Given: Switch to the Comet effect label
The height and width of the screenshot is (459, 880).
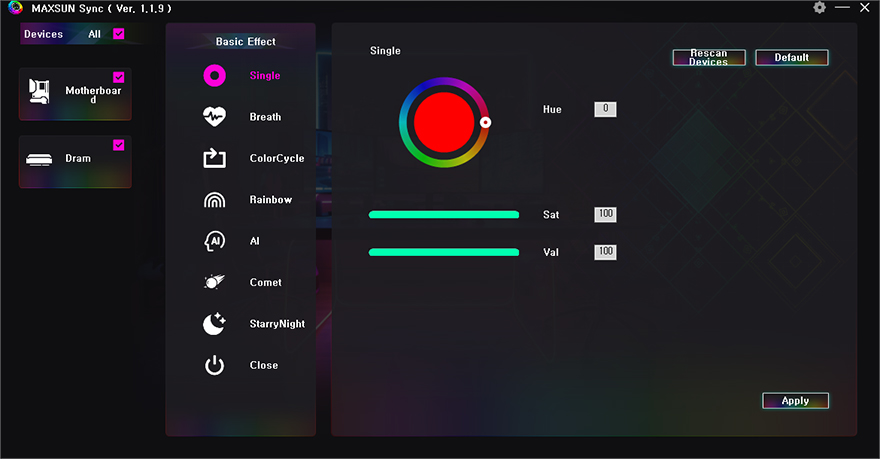Looking at the screenshot, I should 265,282.
